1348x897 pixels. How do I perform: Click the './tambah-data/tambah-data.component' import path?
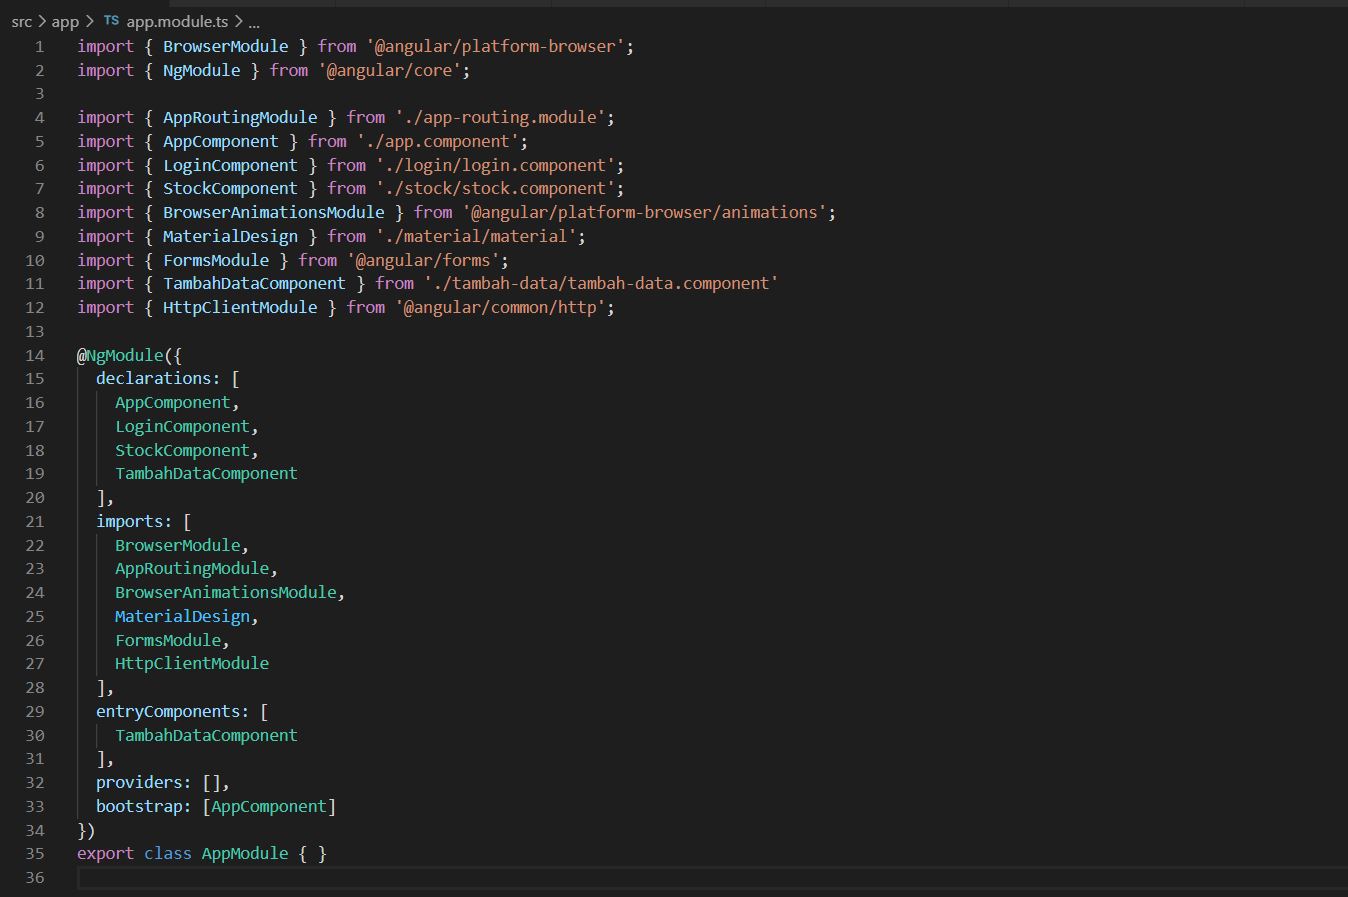pyautogui.click(x=601, y=283)
